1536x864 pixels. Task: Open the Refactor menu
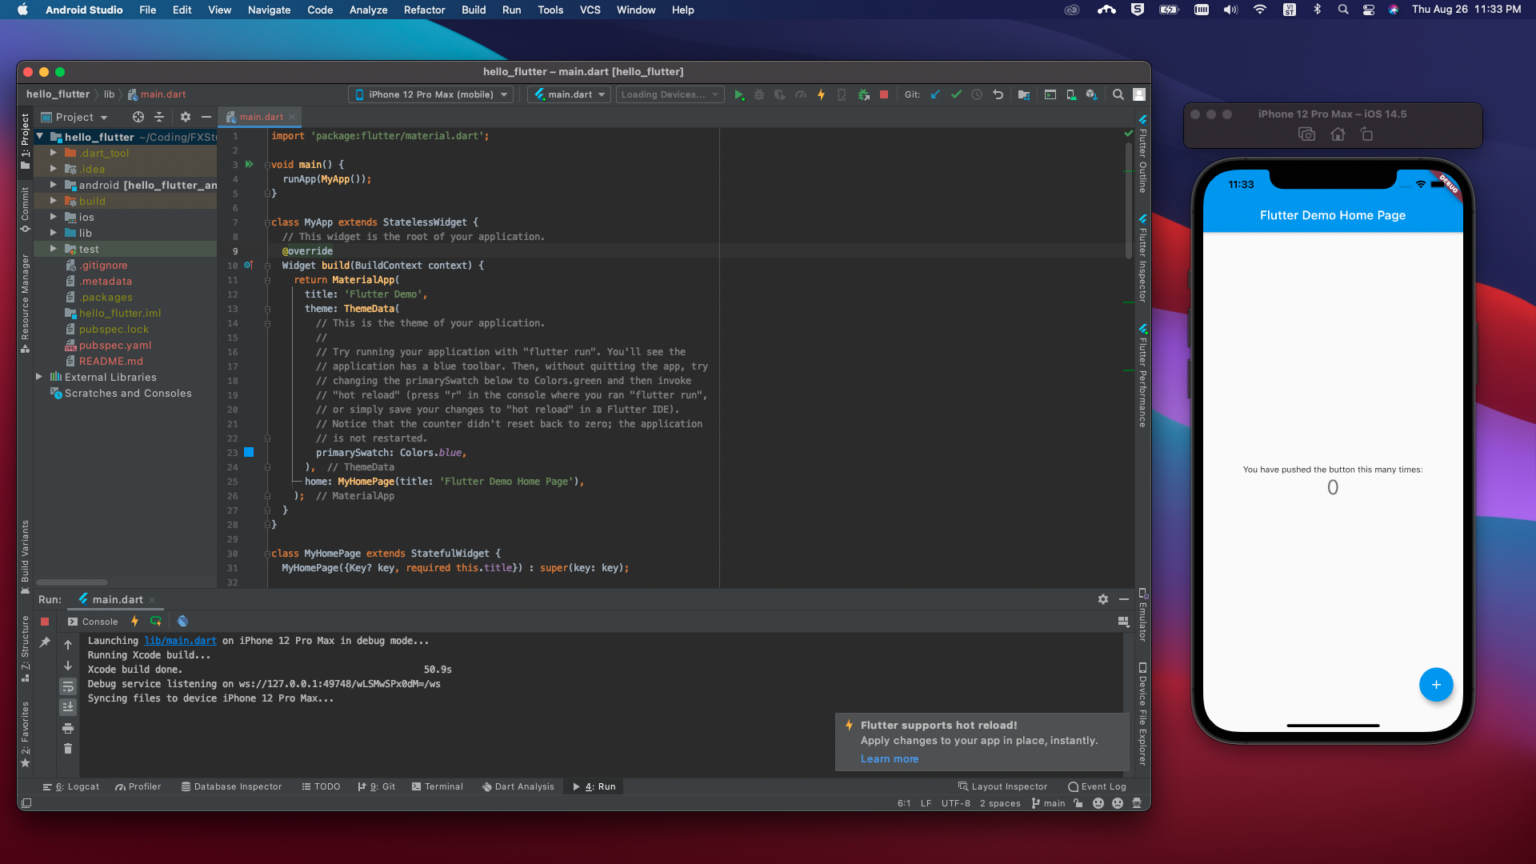pos(424,10)
